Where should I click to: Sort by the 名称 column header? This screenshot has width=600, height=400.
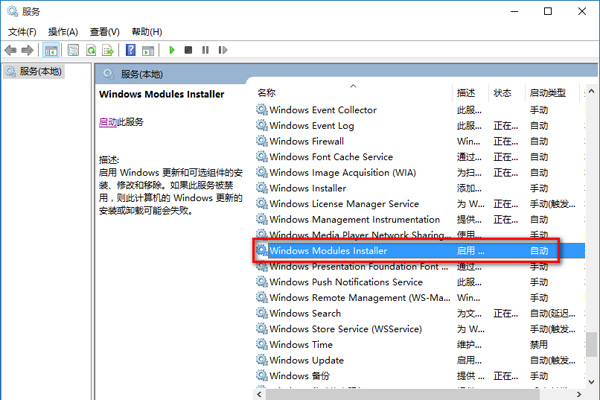click(267, 92)
